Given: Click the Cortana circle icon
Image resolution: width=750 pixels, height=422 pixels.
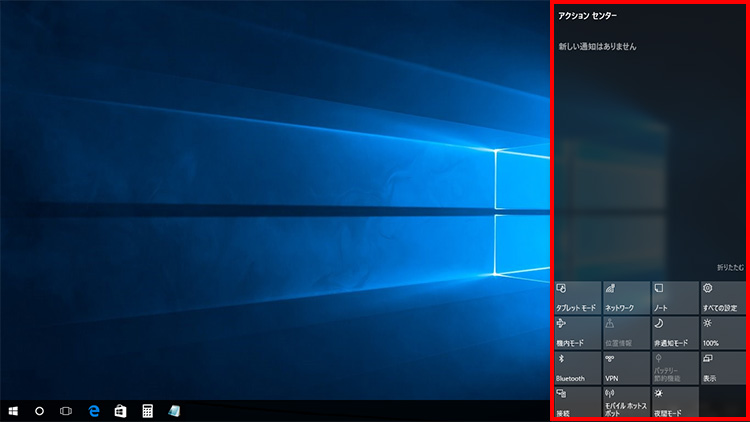Looking at the screenshot, I should coord(40,410).
